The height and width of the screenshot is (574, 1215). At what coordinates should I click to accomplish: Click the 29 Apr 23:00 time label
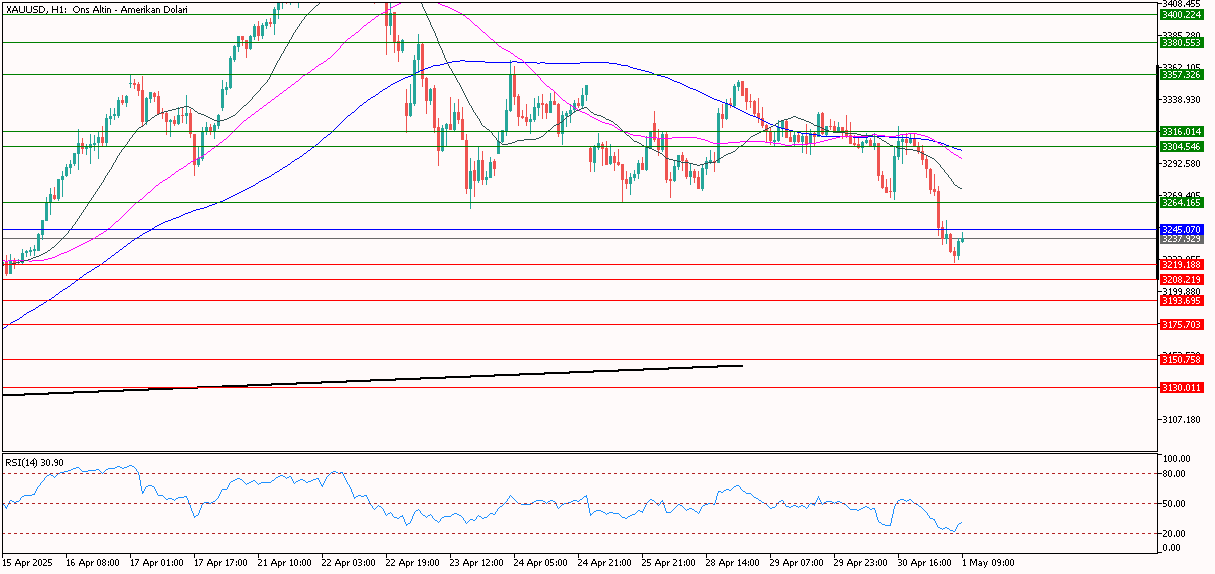point(859,563)
